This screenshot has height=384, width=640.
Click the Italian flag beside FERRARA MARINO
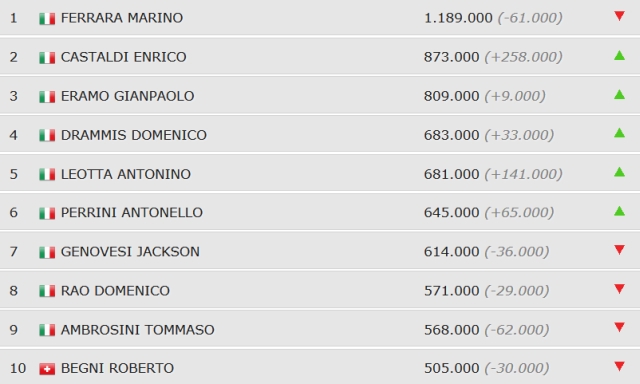point(47,19)
